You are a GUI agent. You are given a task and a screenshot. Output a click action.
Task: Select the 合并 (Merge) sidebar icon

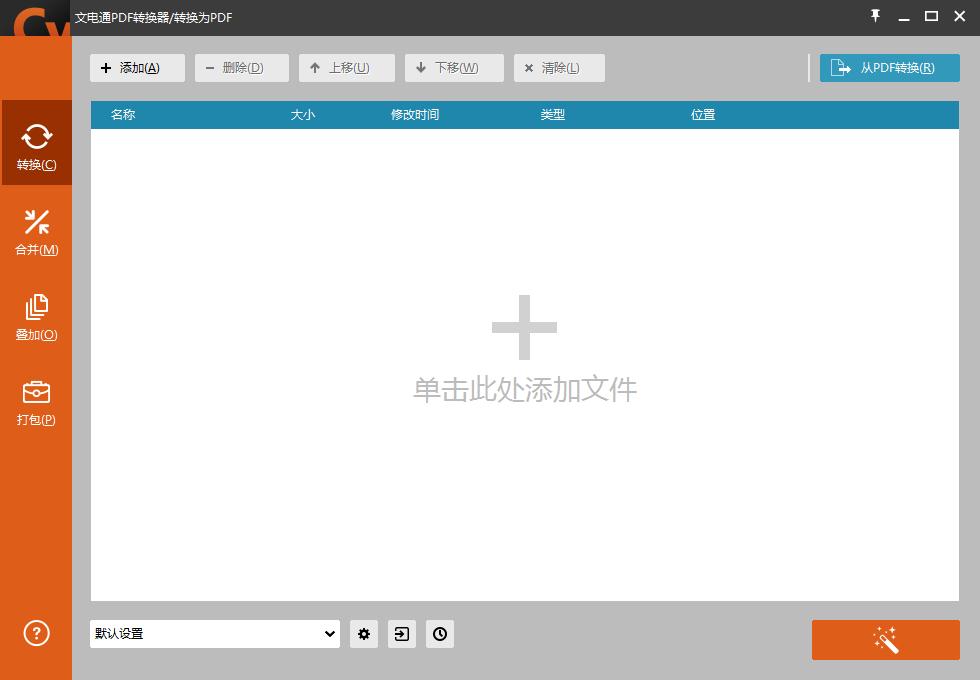point(37,232)
